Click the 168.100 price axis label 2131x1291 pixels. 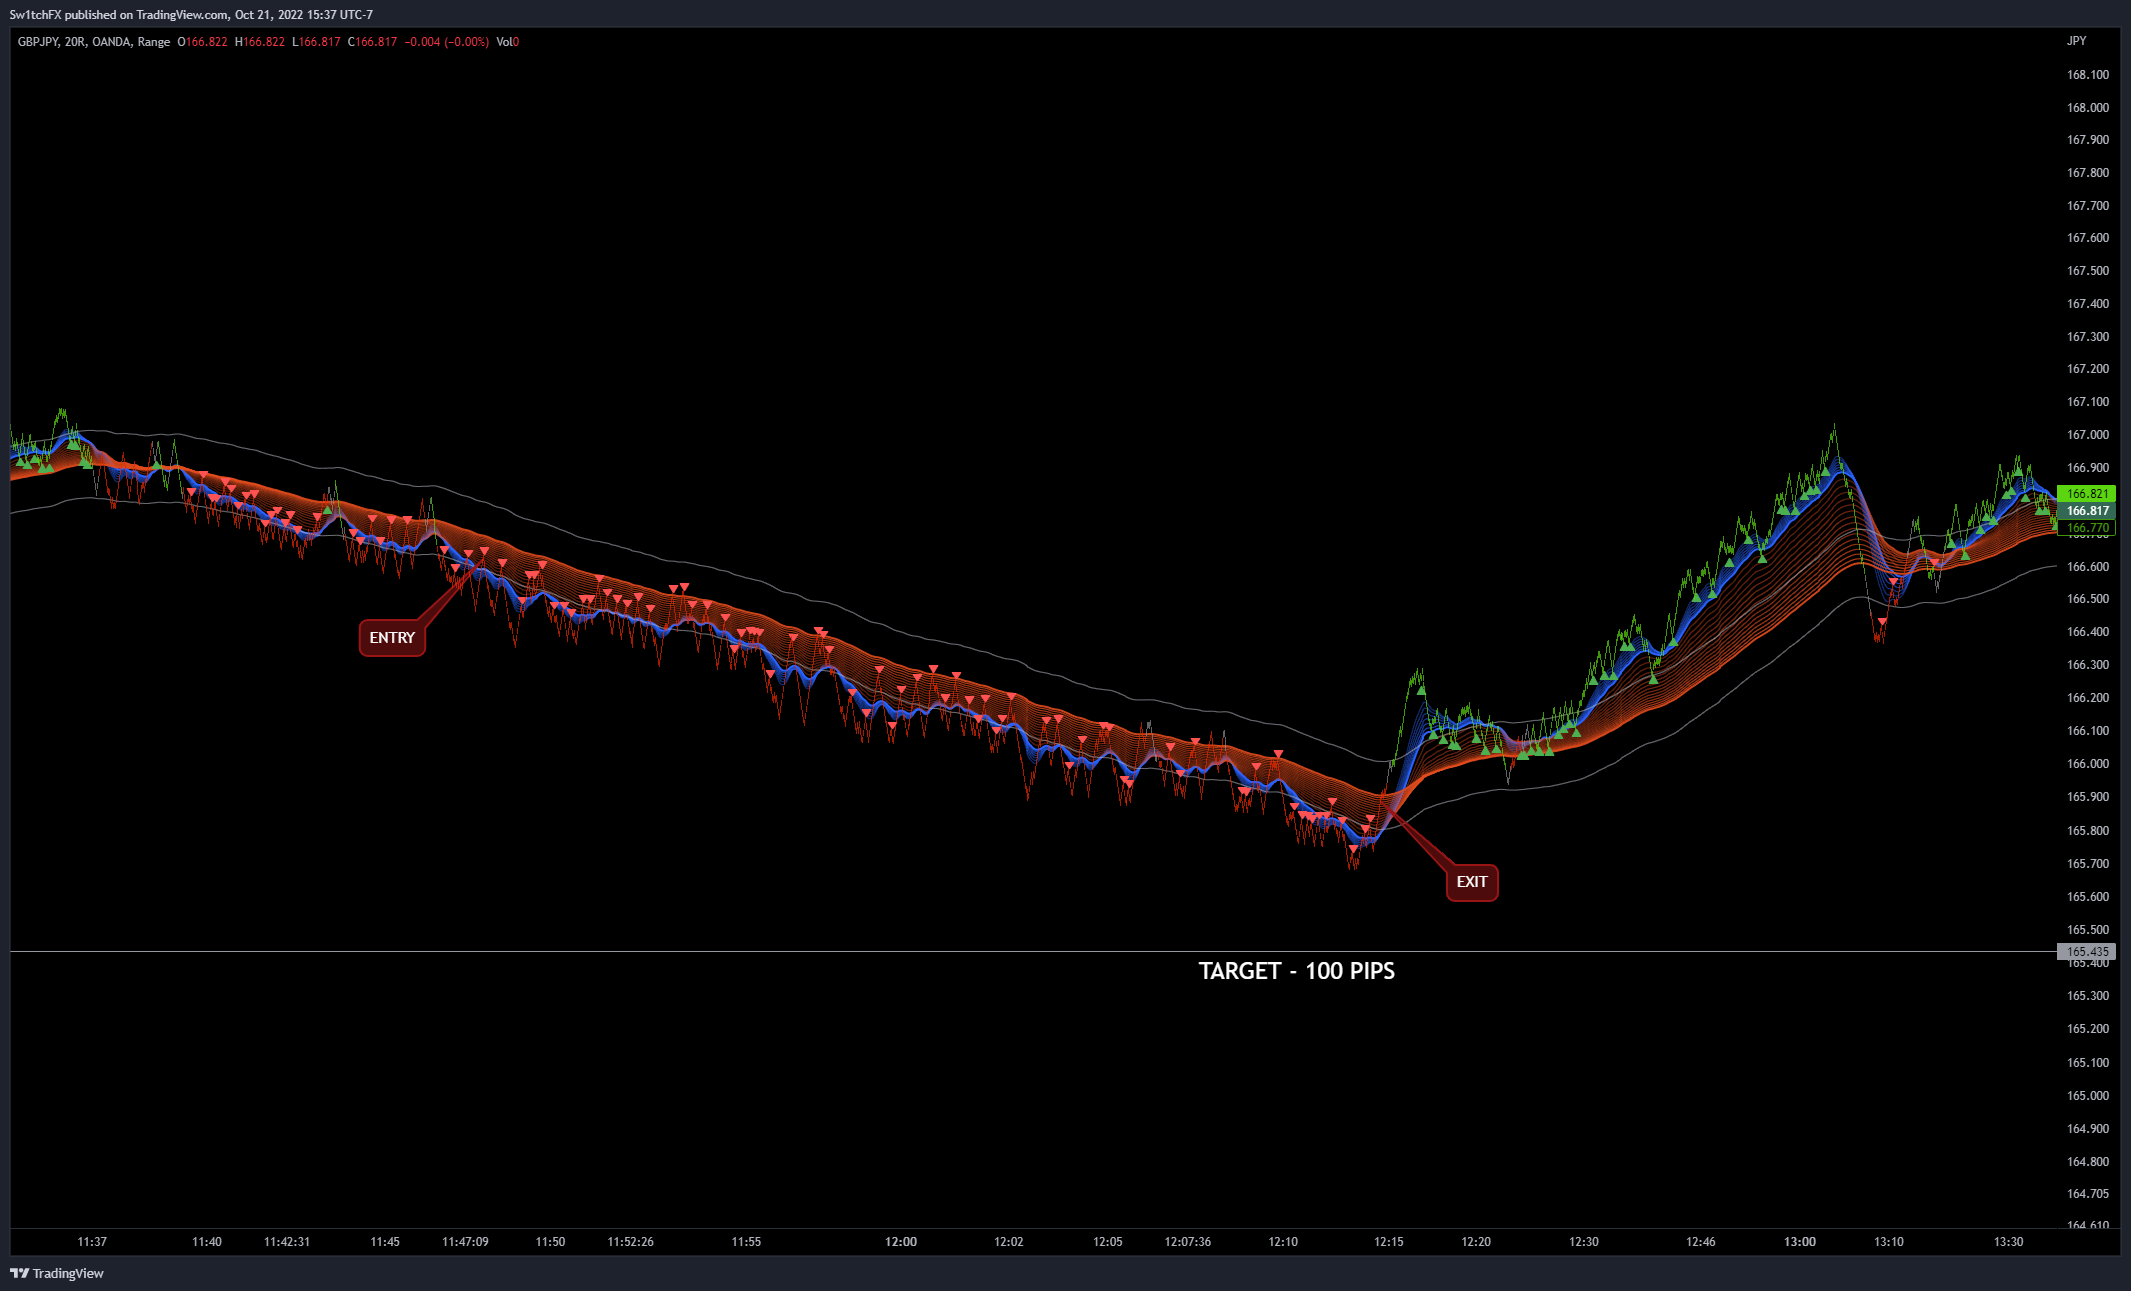pyautogui.click(x=2088, y=75)
